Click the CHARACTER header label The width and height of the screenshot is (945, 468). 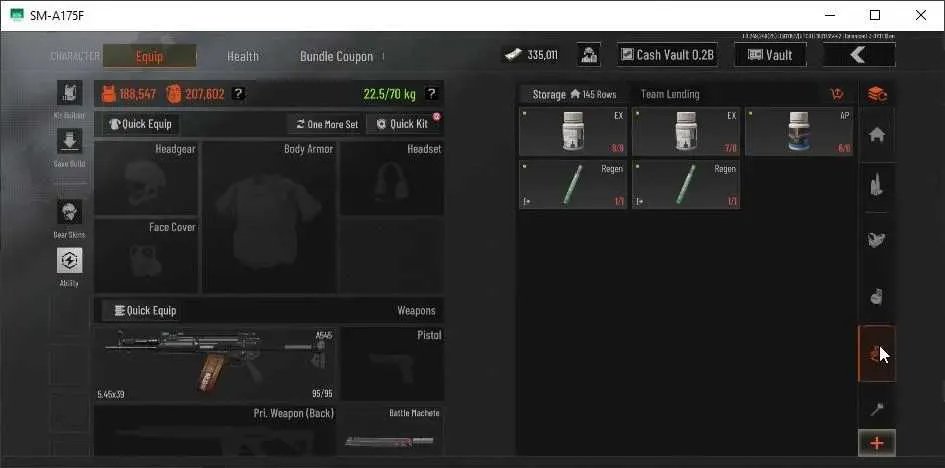[75, 56]
